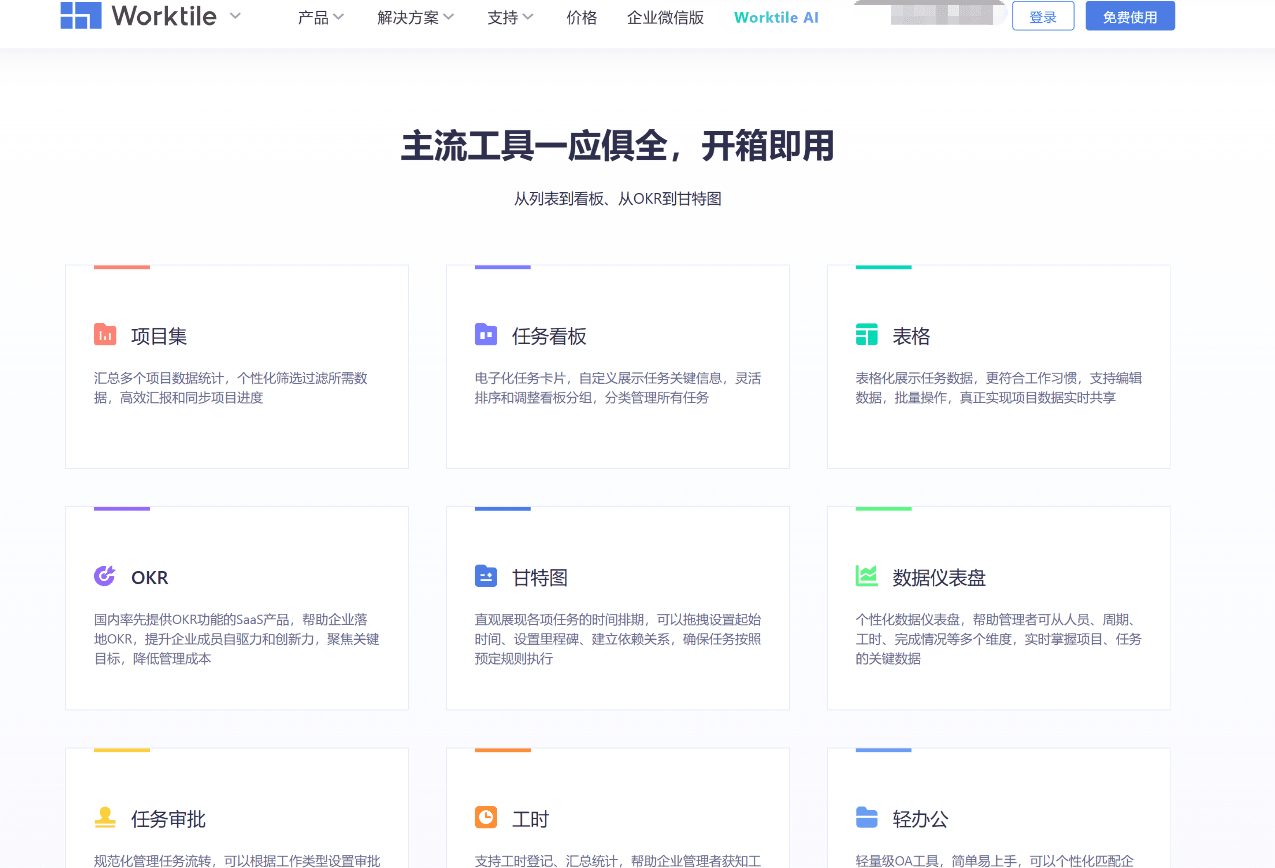1275x868 pixels.
Task: Select the OKR card title
Action: [x=150, y=578]
